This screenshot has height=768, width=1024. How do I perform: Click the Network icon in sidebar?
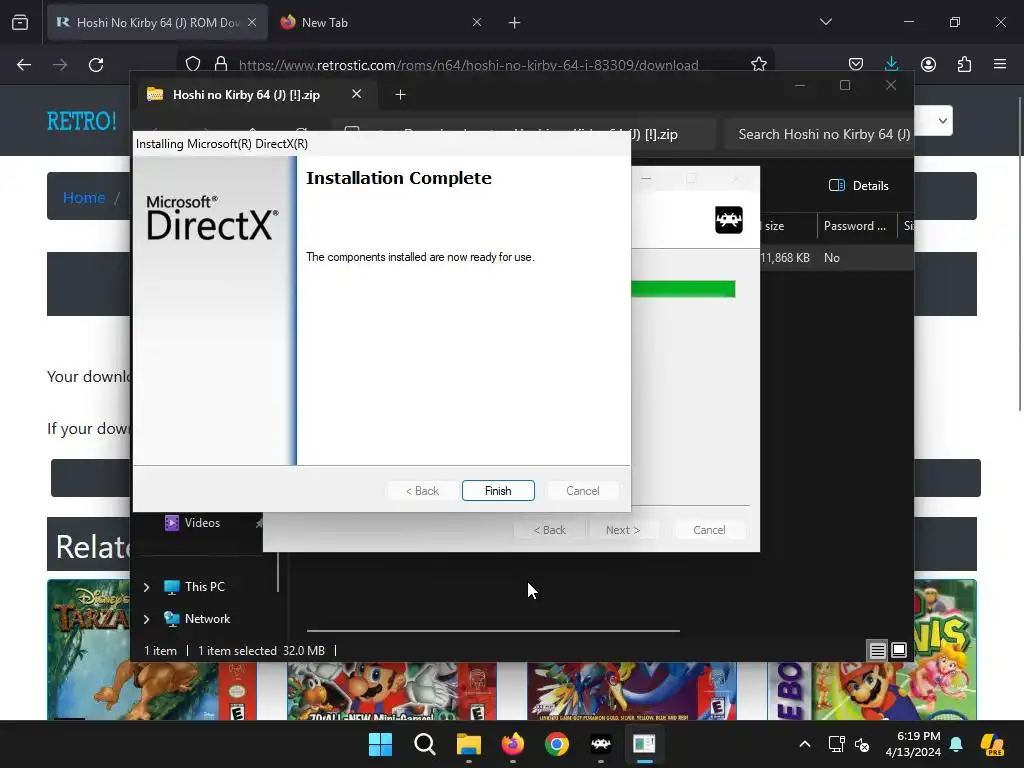(x=172, y=618)
